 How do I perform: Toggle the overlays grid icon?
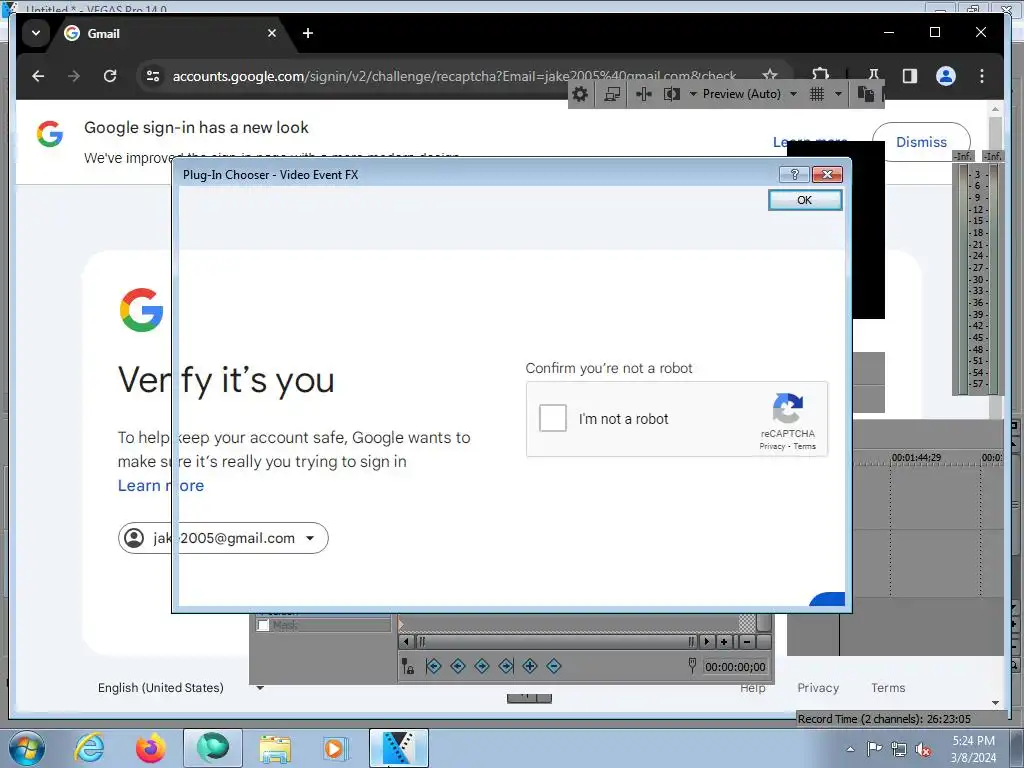tap(817, 94)
